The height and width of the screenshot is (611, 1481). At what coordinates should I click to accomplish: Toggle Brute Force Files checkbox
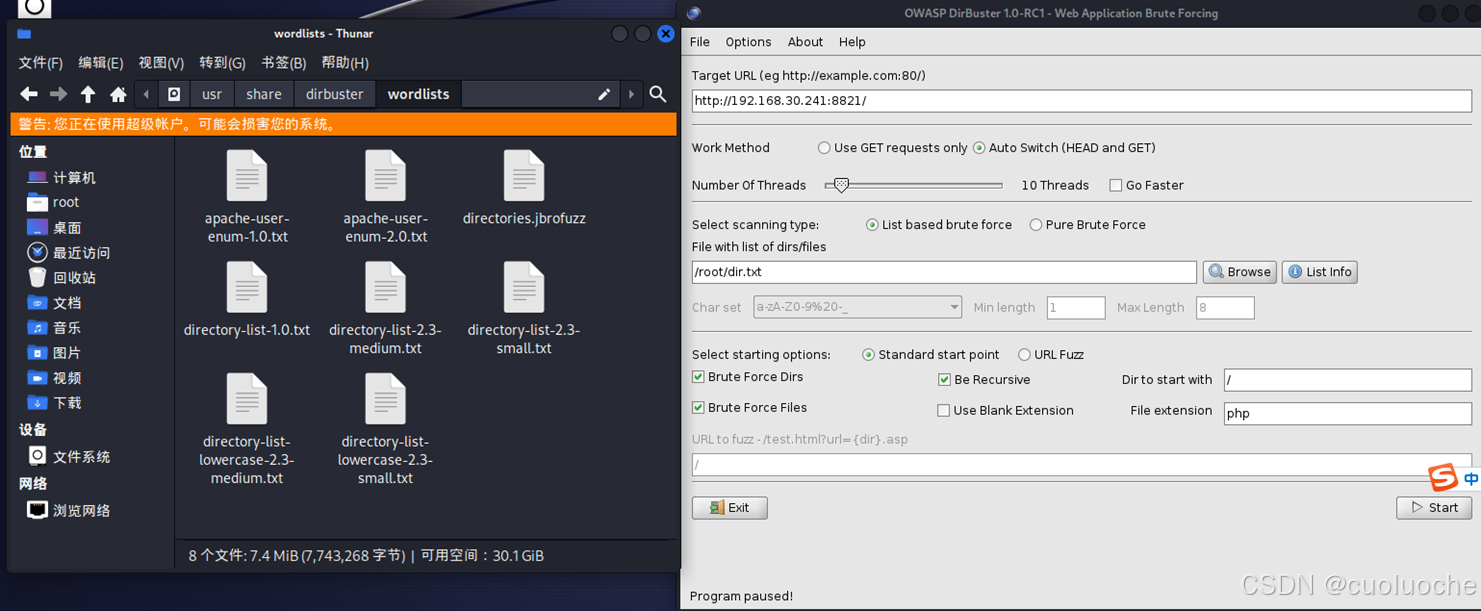(698, 408)
